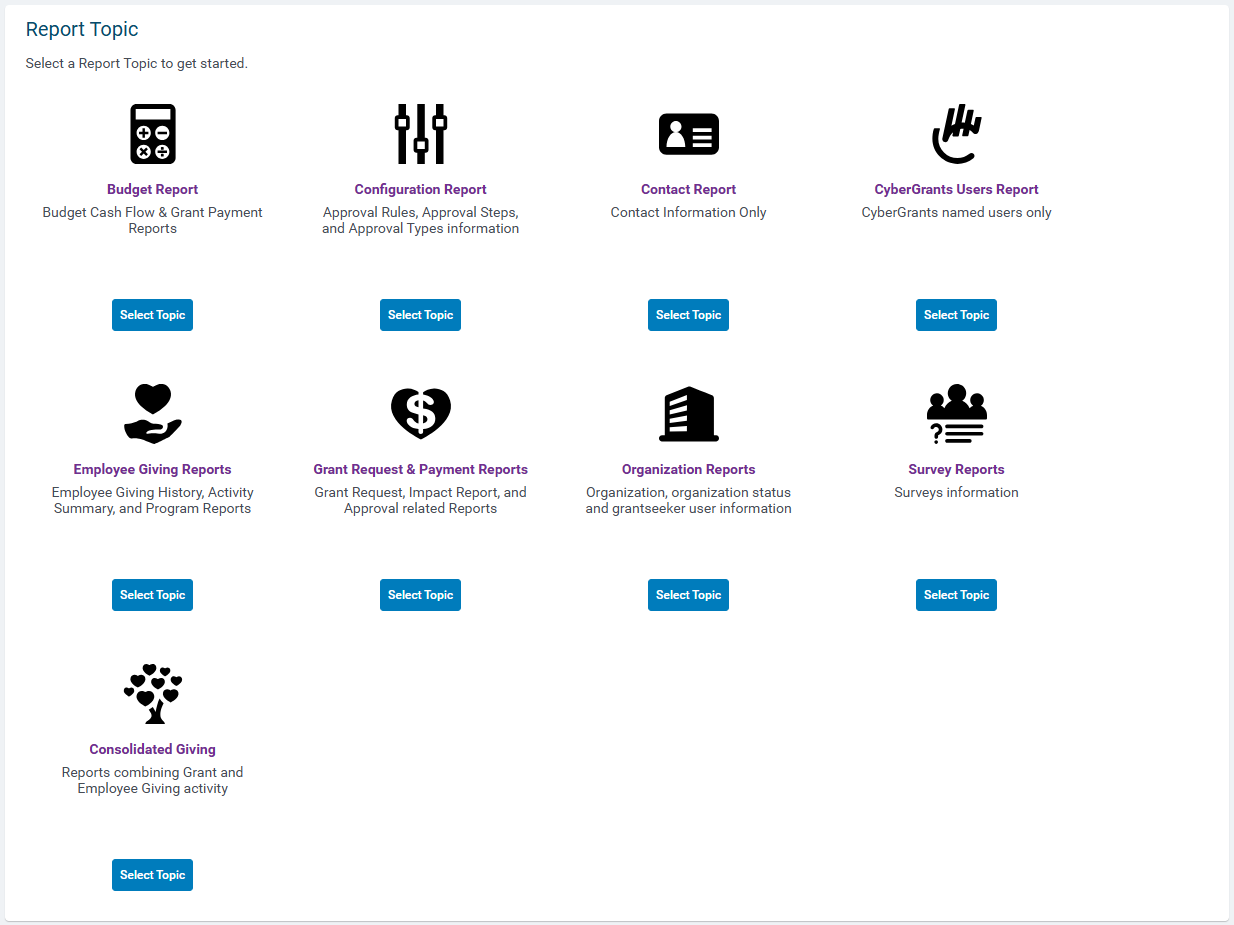Select Topic button under Configuration Report

click(420, 315)
